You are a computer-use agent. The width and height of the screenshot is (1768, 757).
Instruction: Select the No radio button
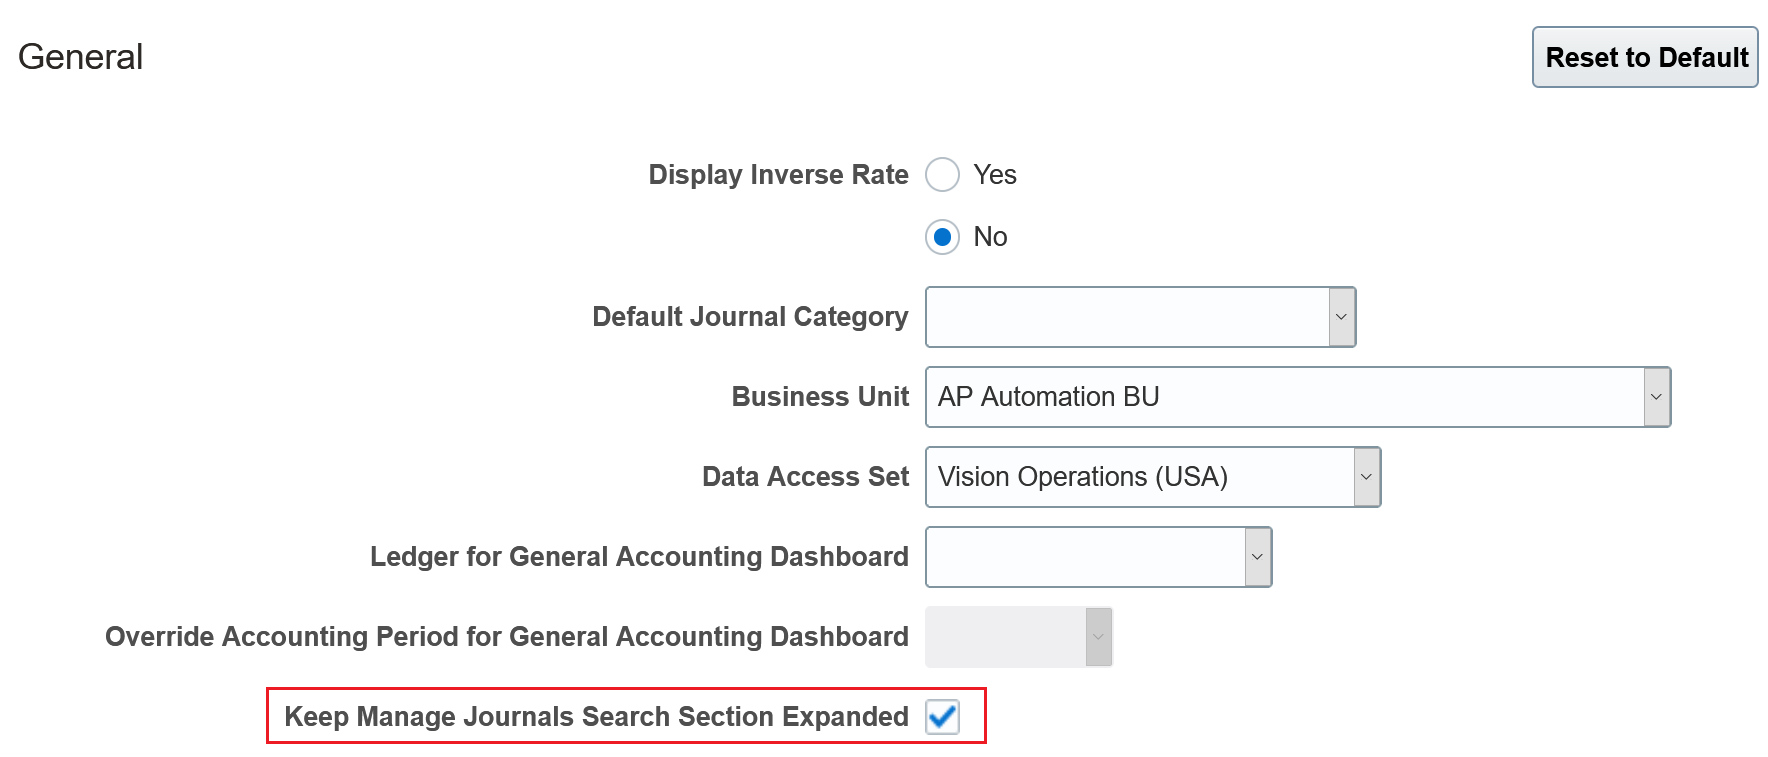pyautogui.click(x=942, y=237)
